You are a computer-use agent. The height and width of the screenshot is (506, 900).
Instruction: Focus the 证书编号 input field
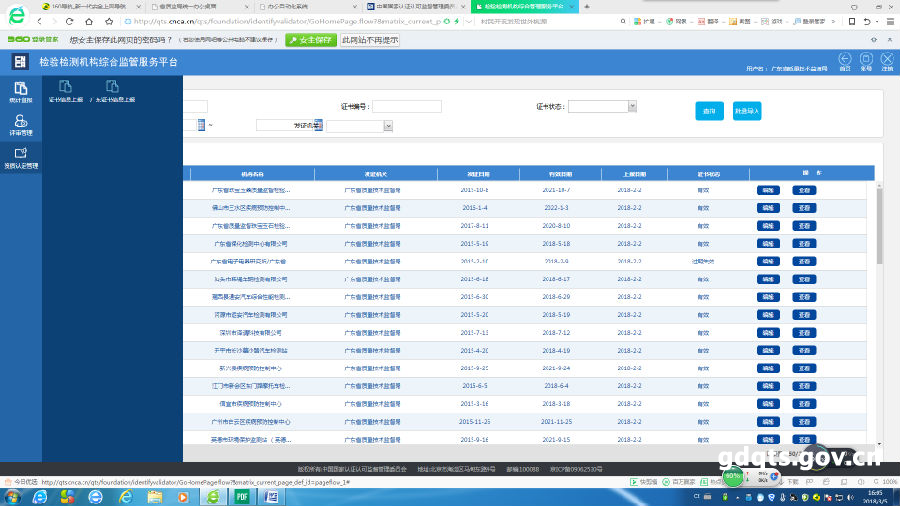tap(407, 106)
